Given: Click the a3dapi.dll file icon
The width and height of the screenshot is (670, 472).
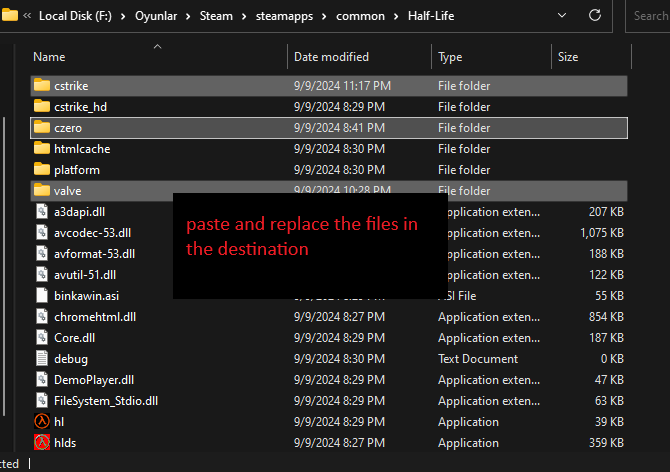Looking at the screenshot, I should coord(42,212).
